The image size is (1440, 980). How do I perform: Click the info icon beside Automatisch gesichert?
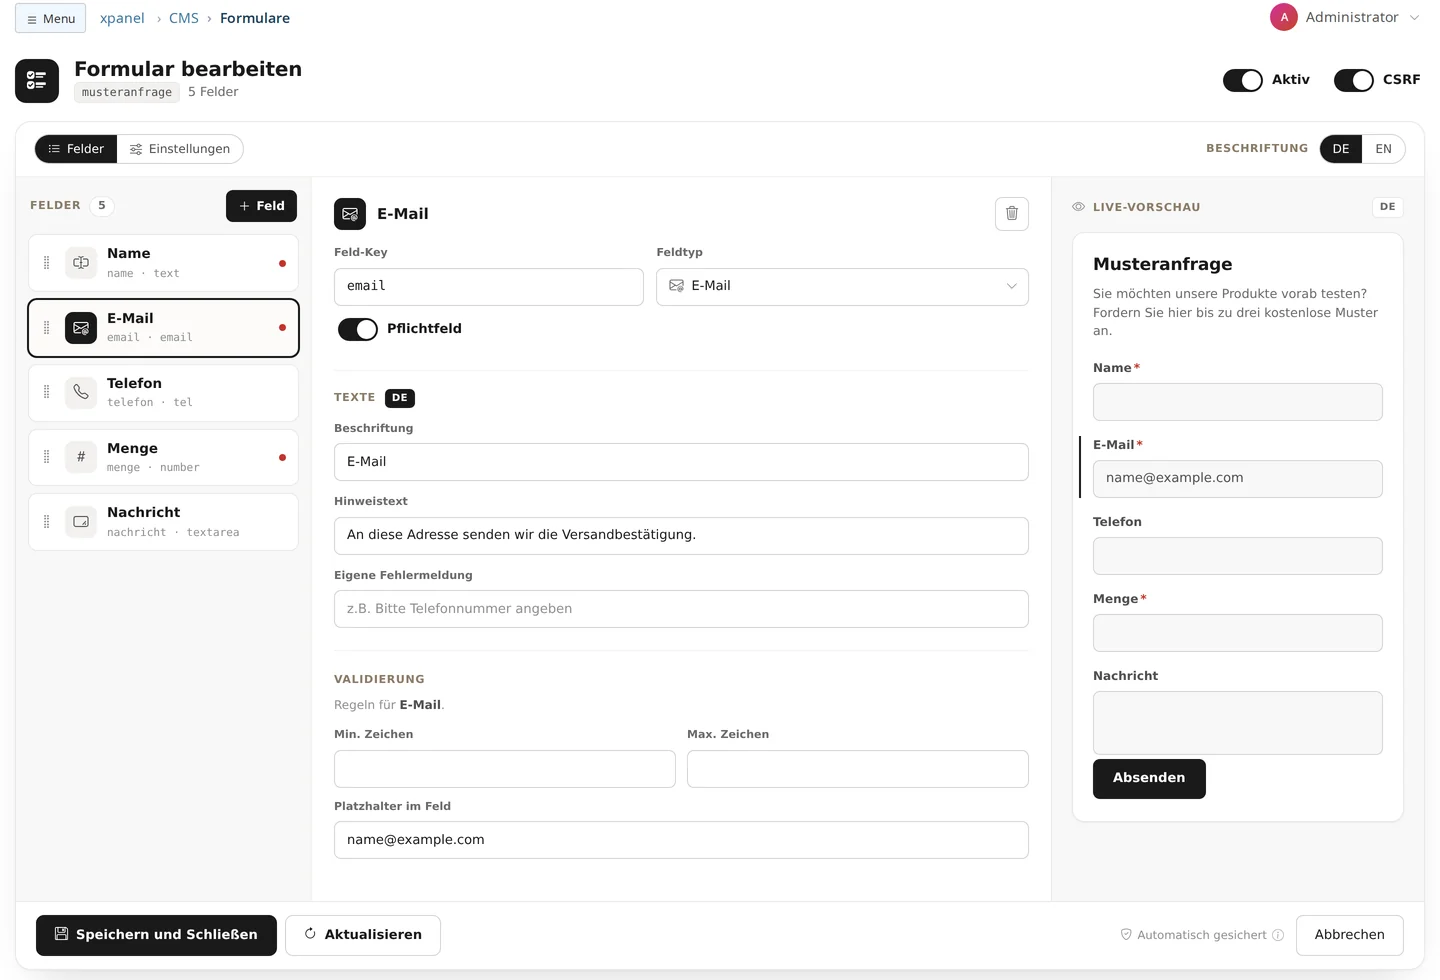(1278, 935)
